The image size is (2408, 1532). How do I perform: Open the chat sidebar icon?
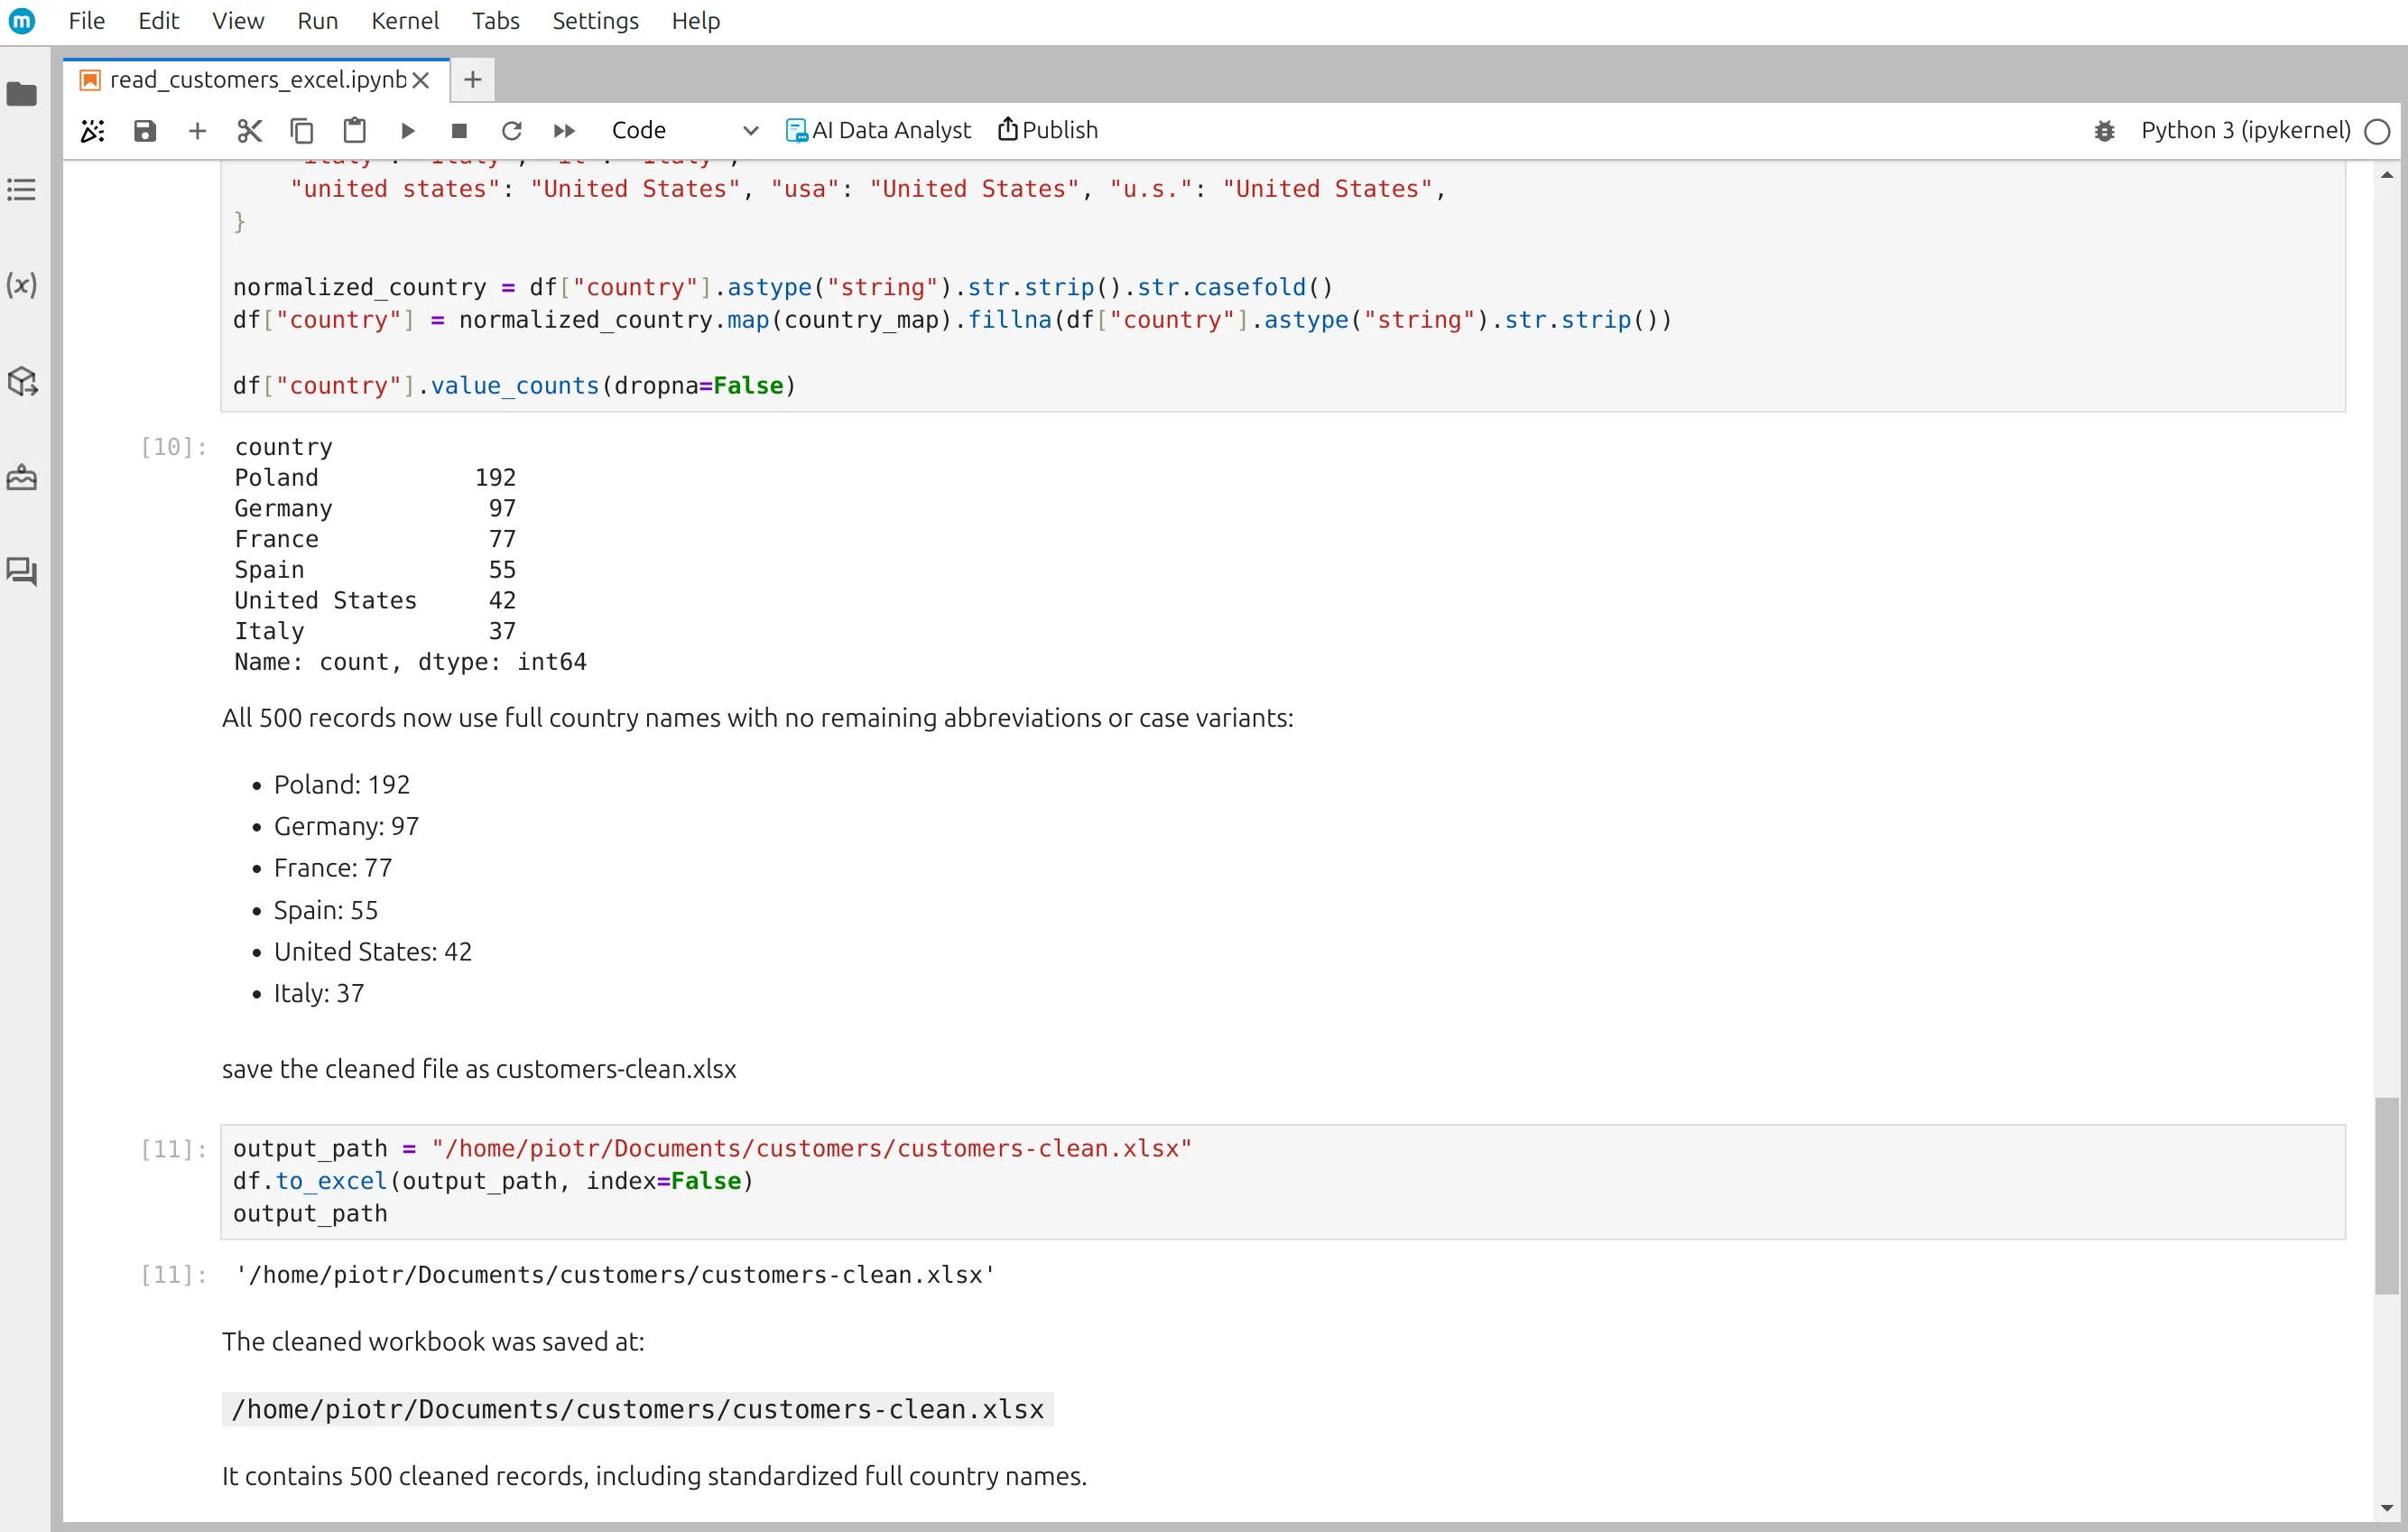pyautogui.click(x=22, y=571)
